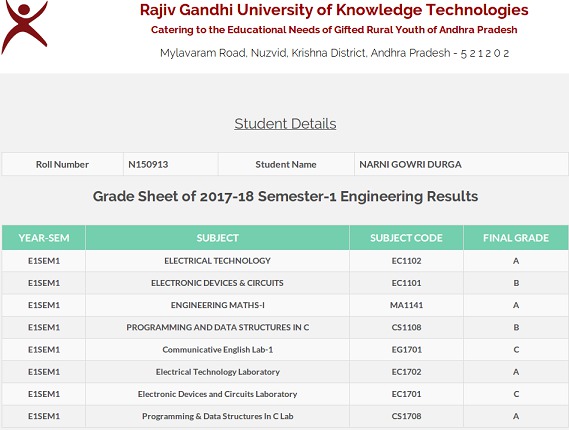The height and width of the screenshot is (430, 569).
Task: Click PROGRAMMING AND DATA STRUCTURES IN C
Action: pos(218,327)
